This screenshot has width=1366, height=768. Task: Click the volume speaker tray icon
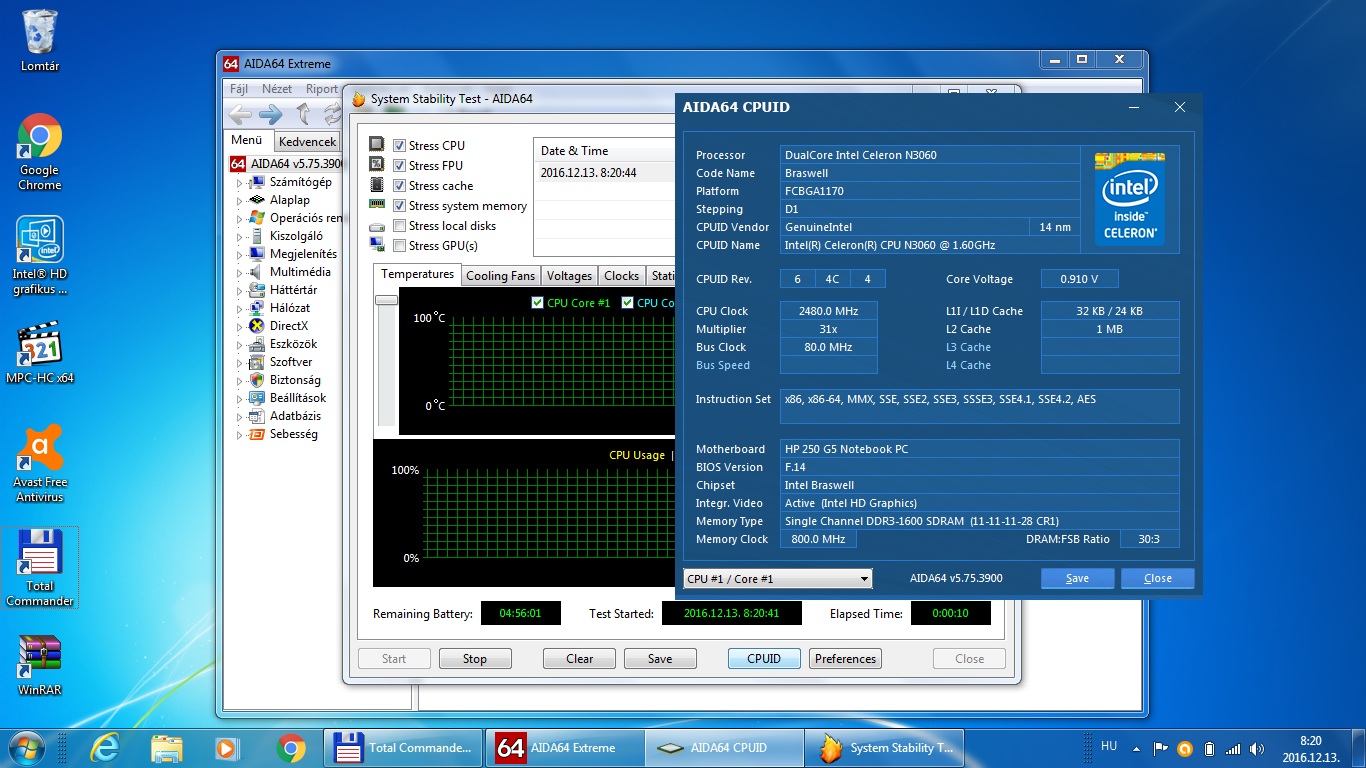coord(1257,748)
